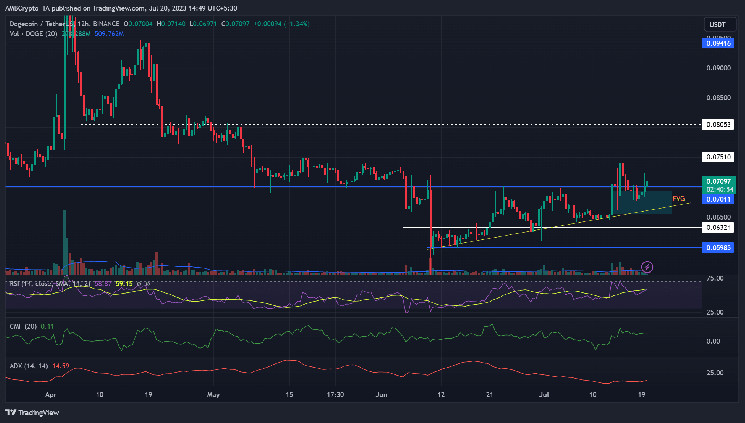This screenshot has height=423, width=745.
Task: Click the 0.09416 price label on axis
Action: coord(716,43)
